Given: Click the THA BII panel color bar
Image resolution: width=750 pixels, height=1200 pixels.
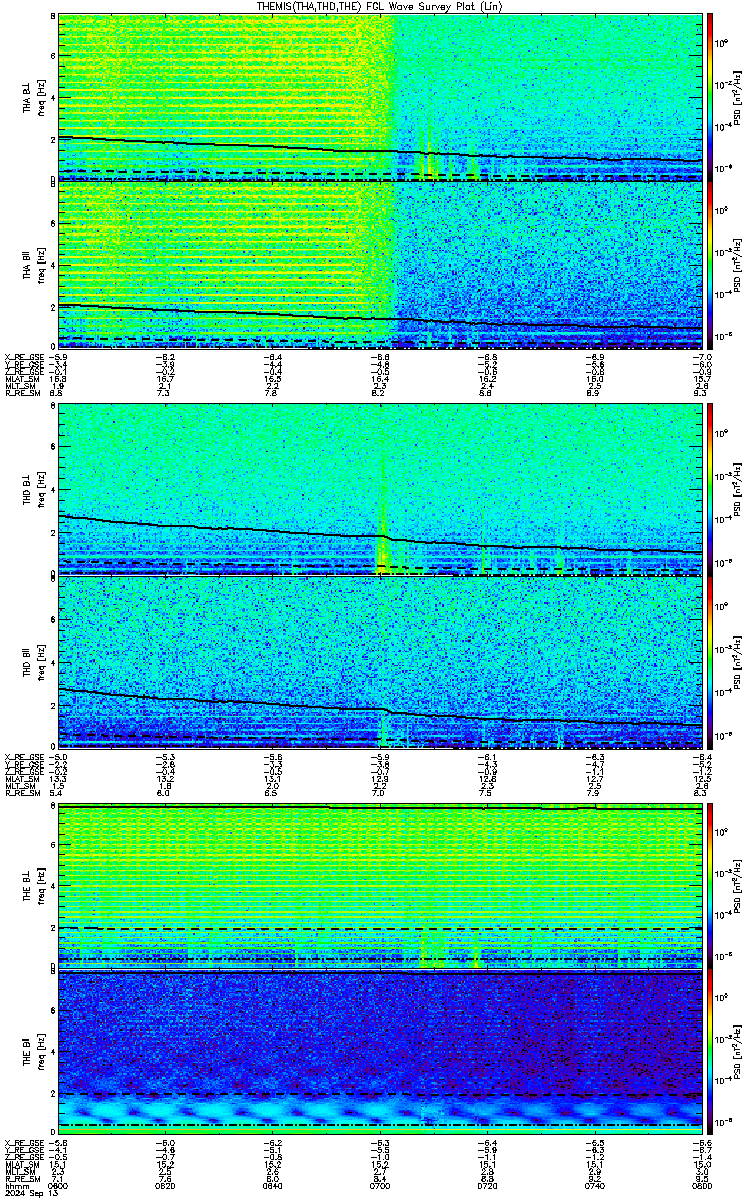Looking at the screenshot, I should [710, 266].
